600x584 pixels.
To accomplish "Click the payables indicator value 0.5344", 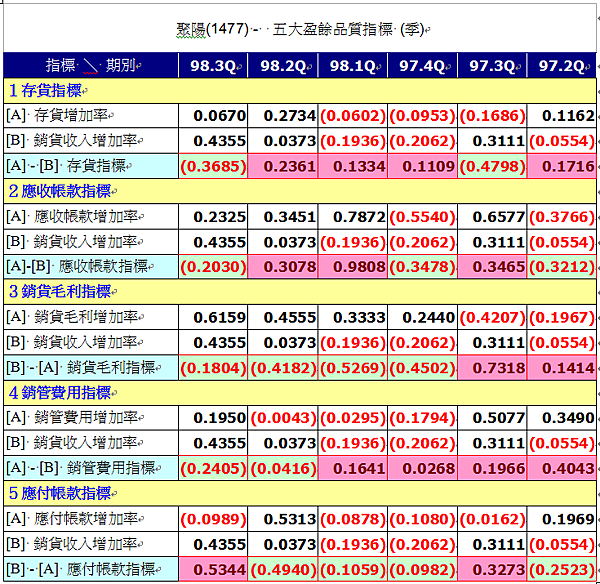I will pyautogui.click(x=219, y=570).
